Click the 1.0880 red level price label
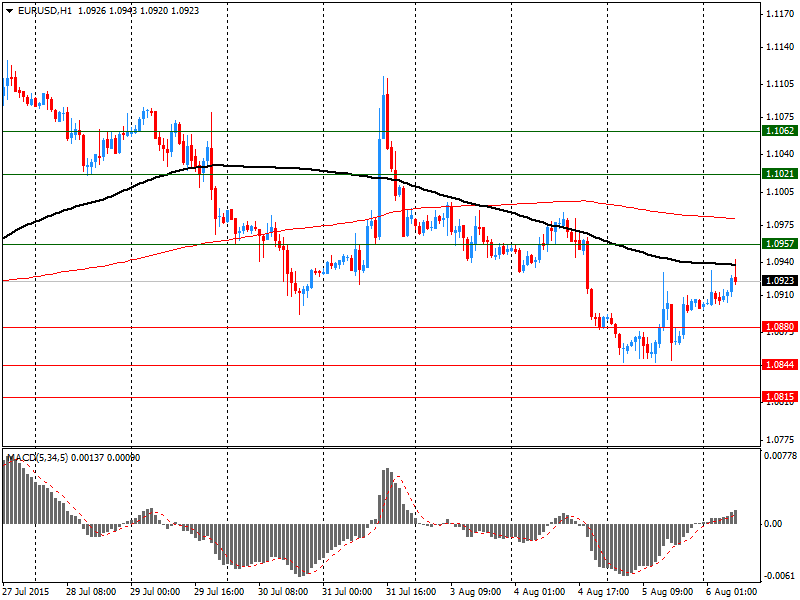 pyautogui.click(x=780, y=327)
